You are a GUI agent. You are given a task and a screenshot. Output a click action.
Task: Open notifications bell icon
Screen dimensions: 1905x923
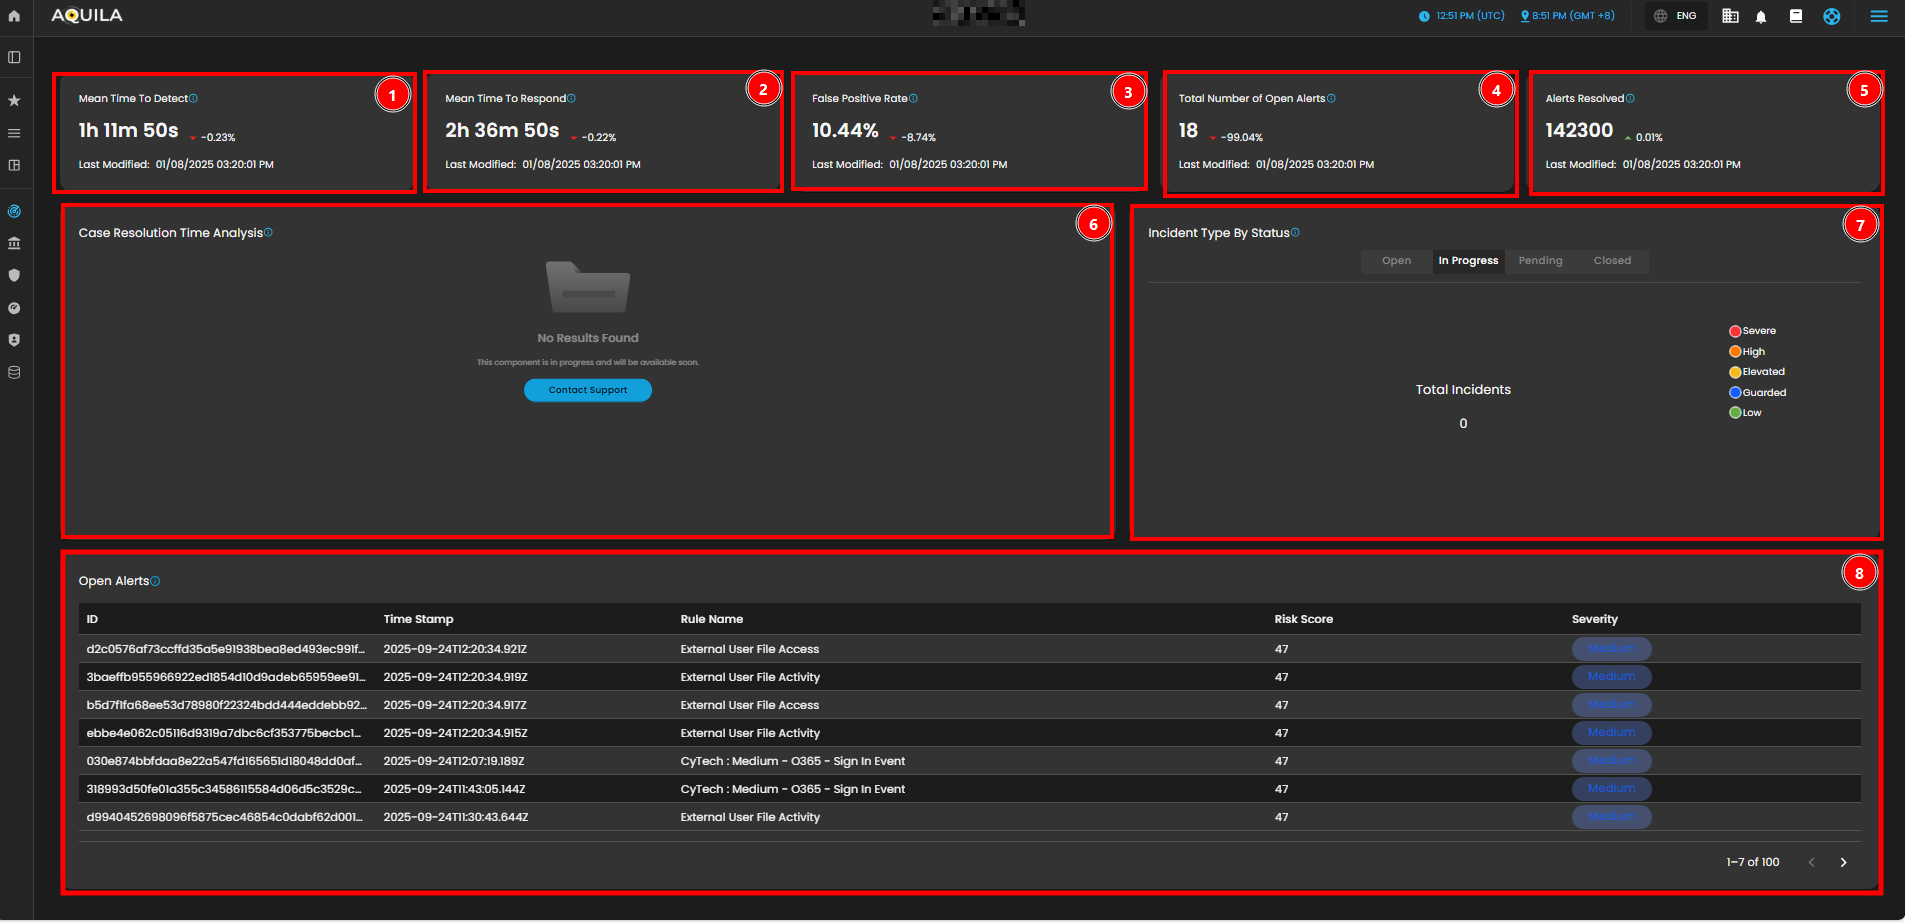point(1761,16)
